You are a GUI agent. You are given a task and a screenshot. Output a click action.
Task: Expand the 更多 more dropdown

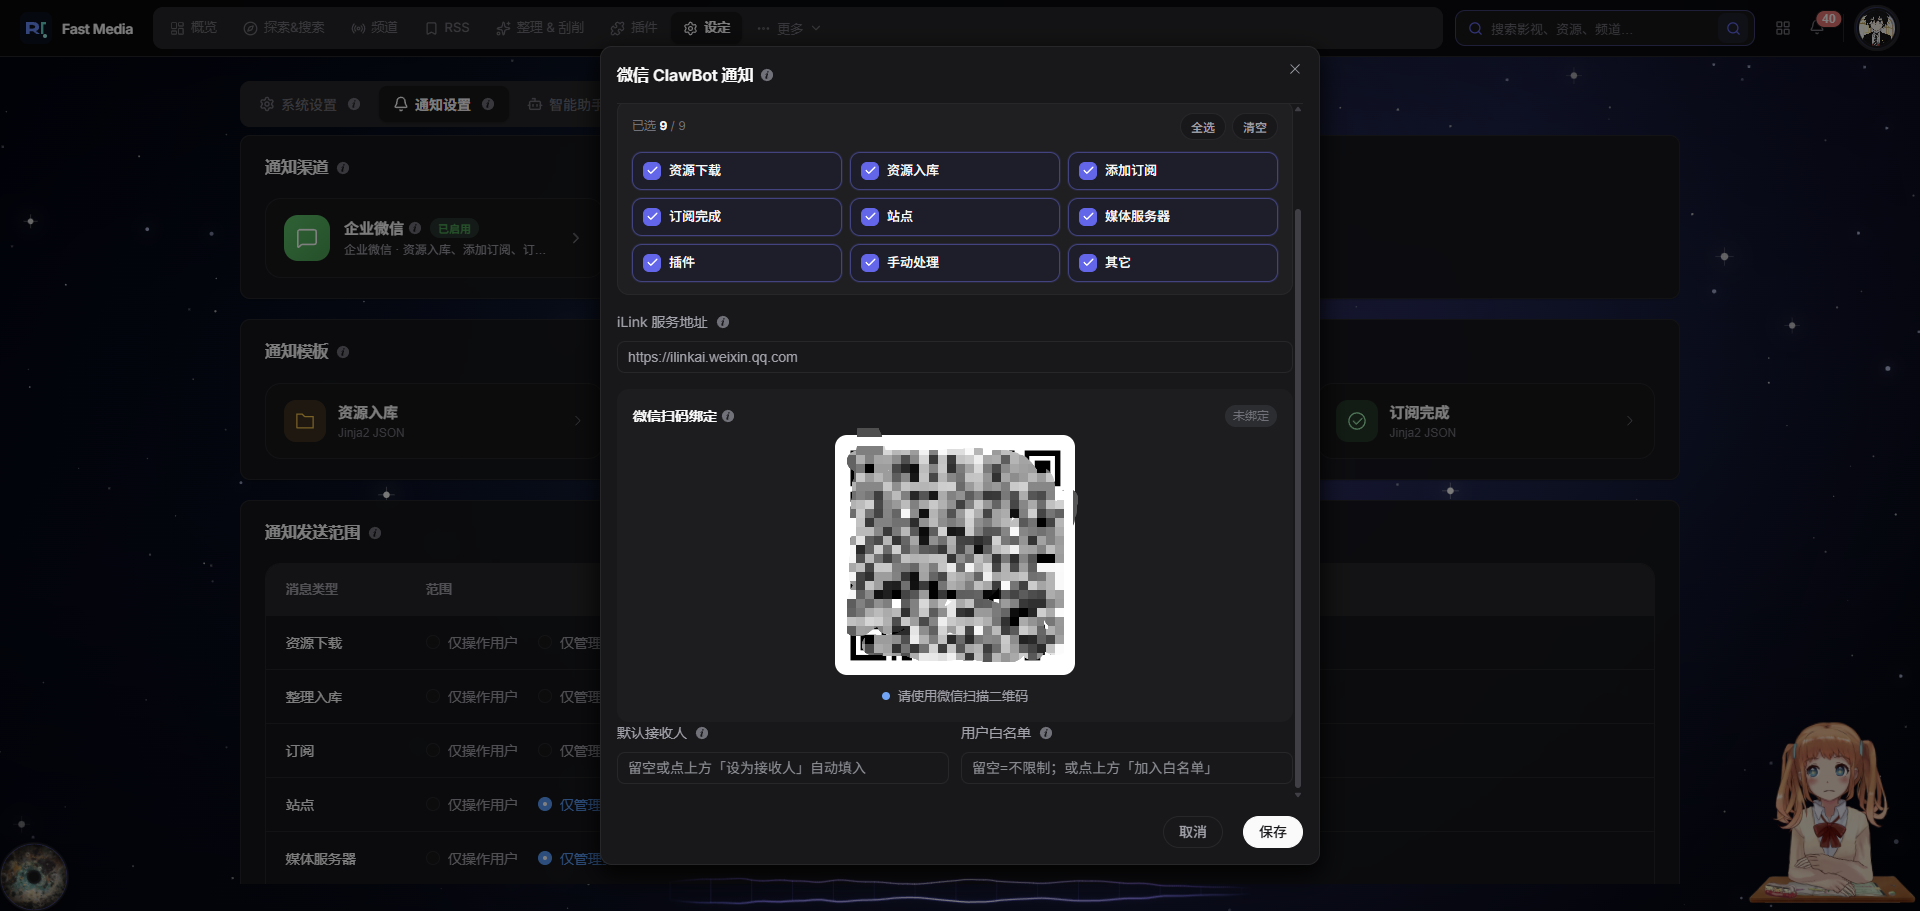pyautogui.click(x=789, y=28)
